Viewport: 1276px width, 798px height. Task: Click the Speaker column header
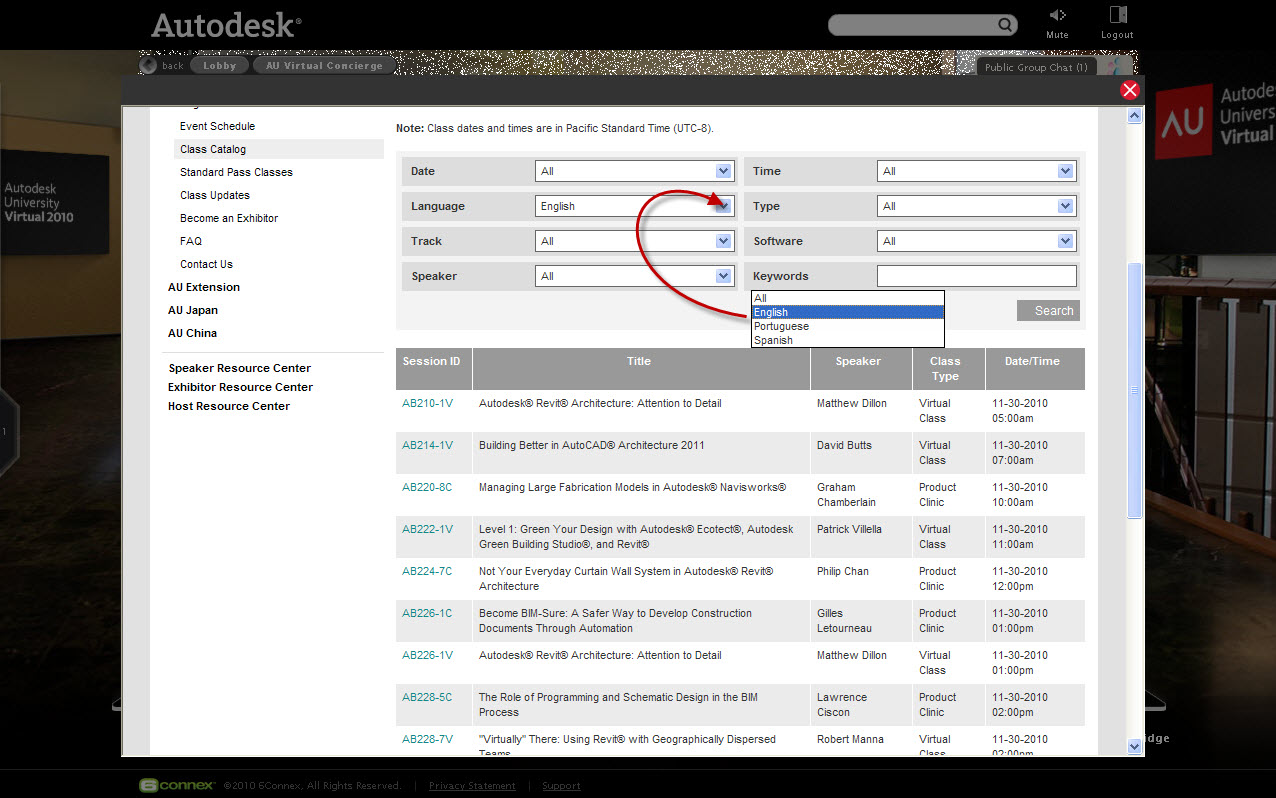click(x=861, y=368)
